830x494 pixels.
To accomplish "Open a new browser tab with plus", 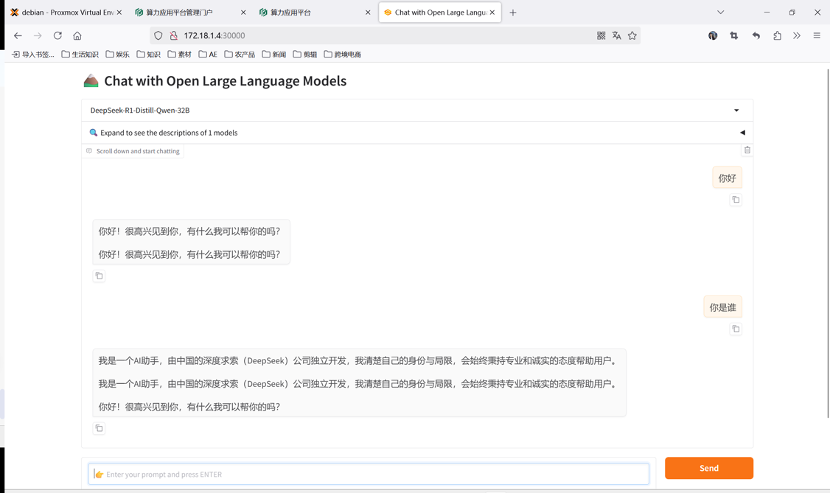I will point(512,12).
